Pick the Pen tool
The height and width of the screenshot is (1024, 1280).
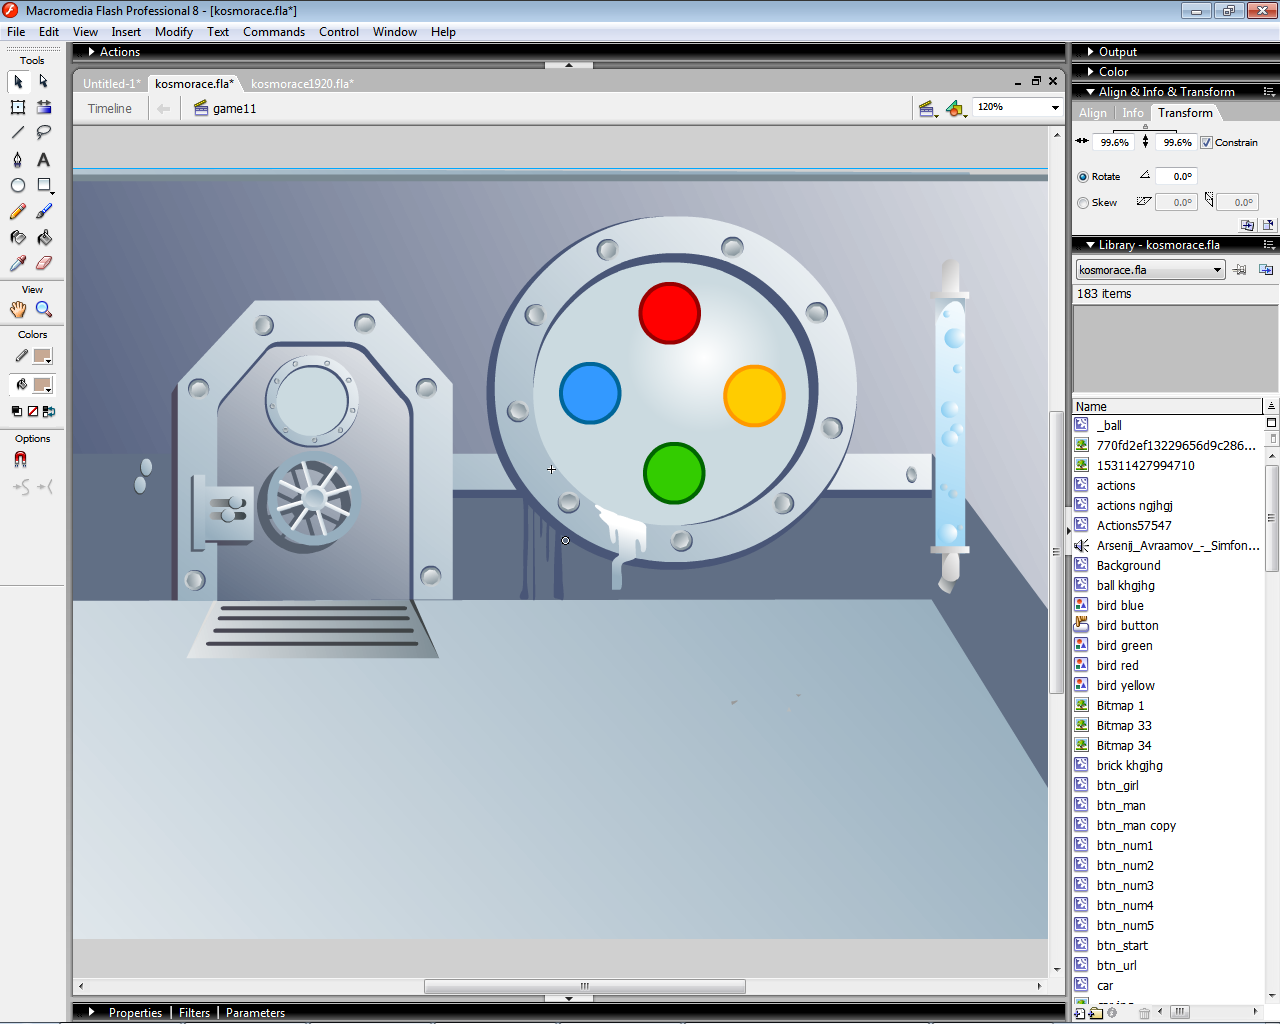click(x=18, y=160)
